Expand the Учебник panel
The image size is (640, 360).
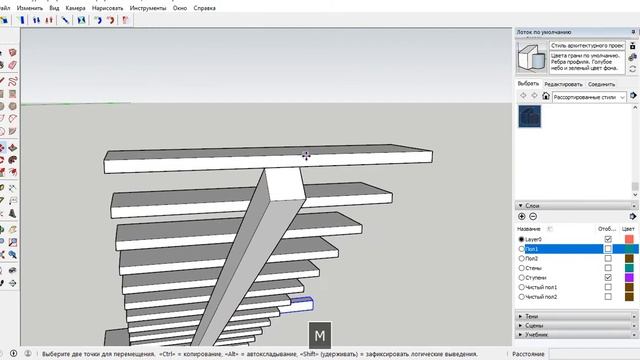tap(576, 335)
